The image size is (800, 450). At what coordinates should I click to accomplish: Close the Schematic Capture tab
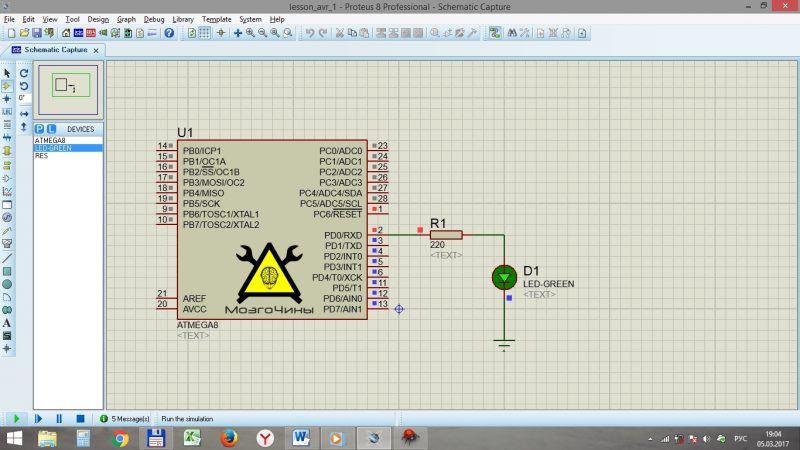pyautogui.click(x=96, y=51)
